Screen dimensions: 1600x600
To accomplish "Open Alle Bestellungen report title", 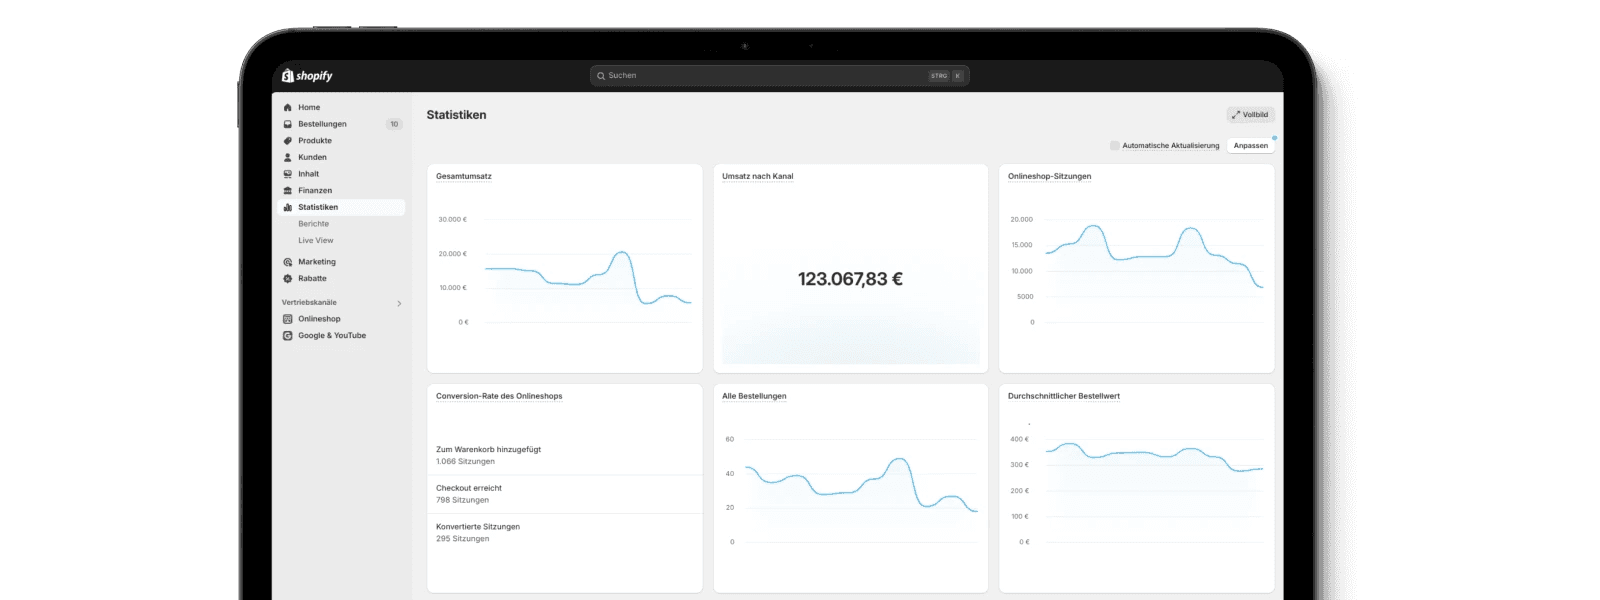I will (x=754, y=396).
